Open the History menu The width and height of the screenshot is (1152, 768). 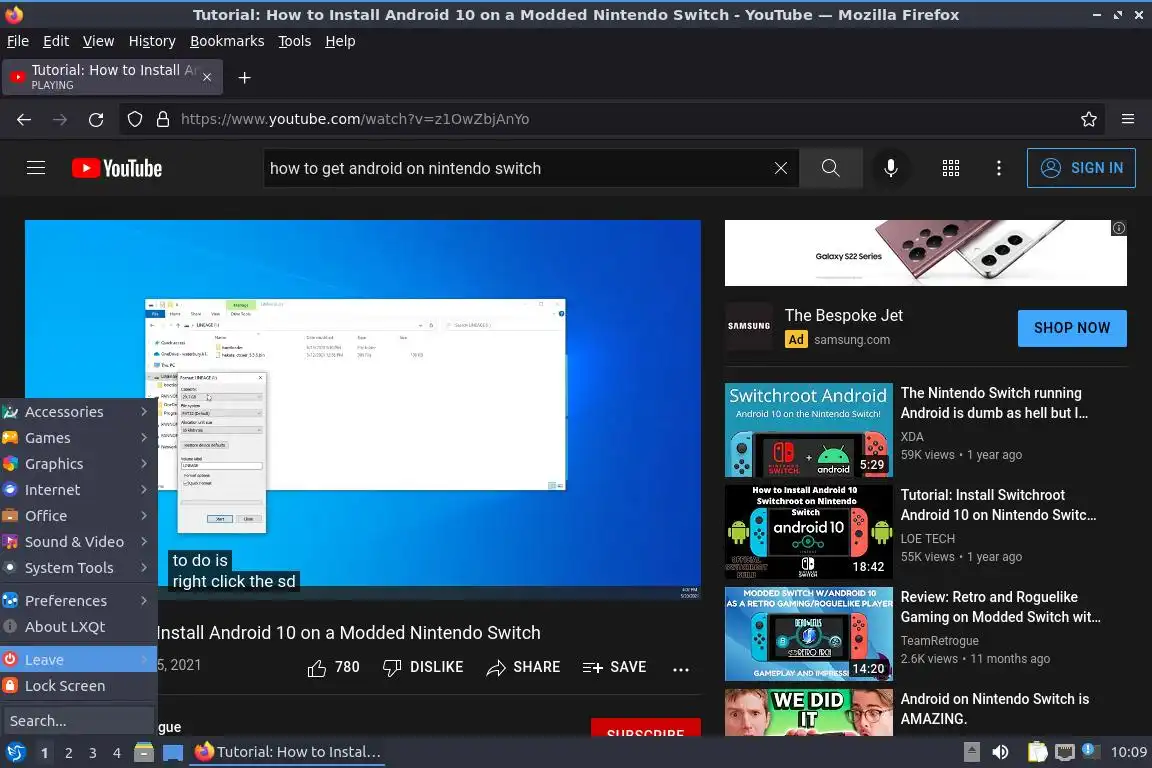(x=152, y=41)
